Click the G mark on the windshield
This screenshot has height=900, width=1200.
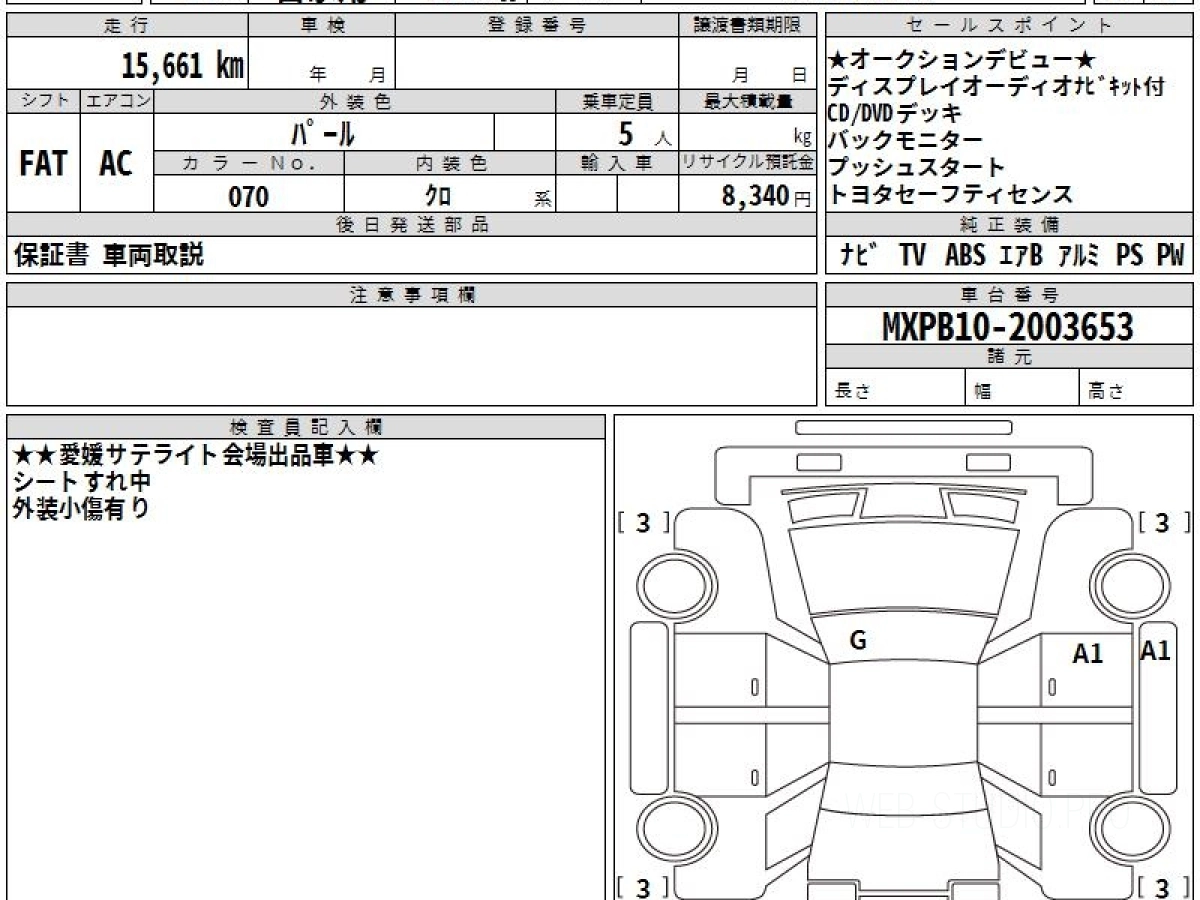click(x=857, y=641)
